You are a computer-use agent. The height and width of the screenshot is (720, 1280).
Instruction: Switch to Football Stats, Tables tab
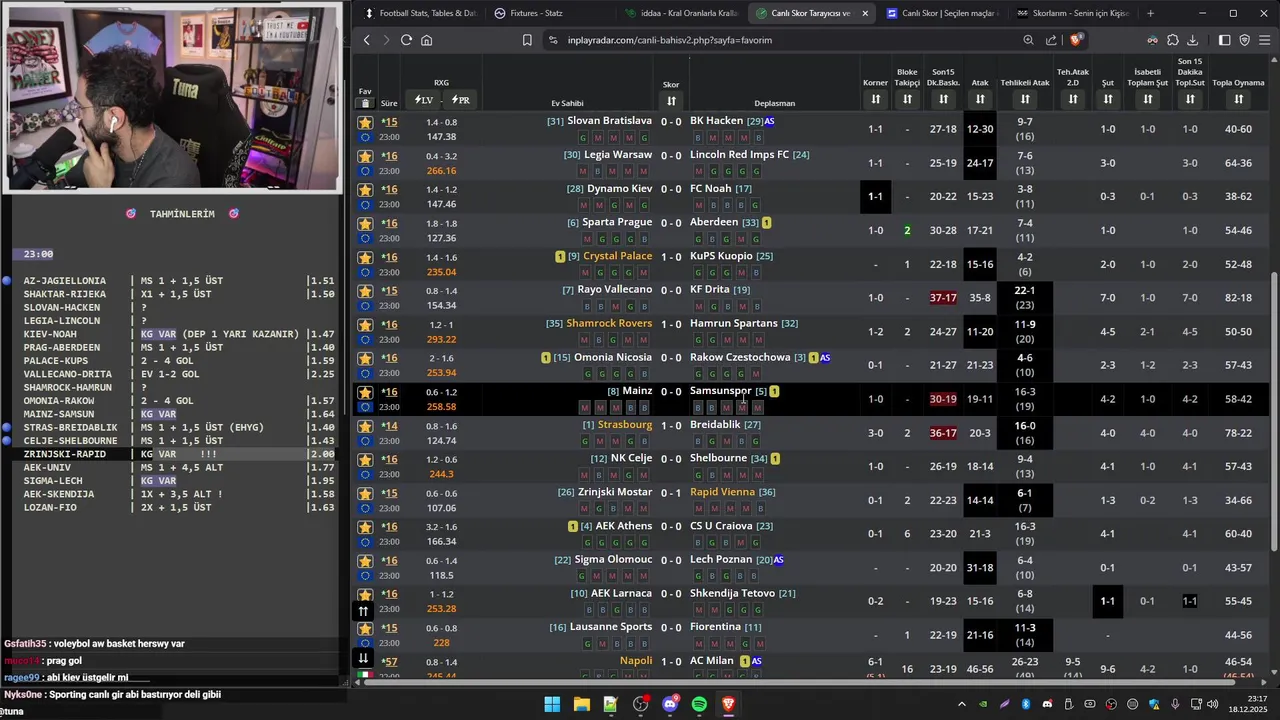[420, 13]
